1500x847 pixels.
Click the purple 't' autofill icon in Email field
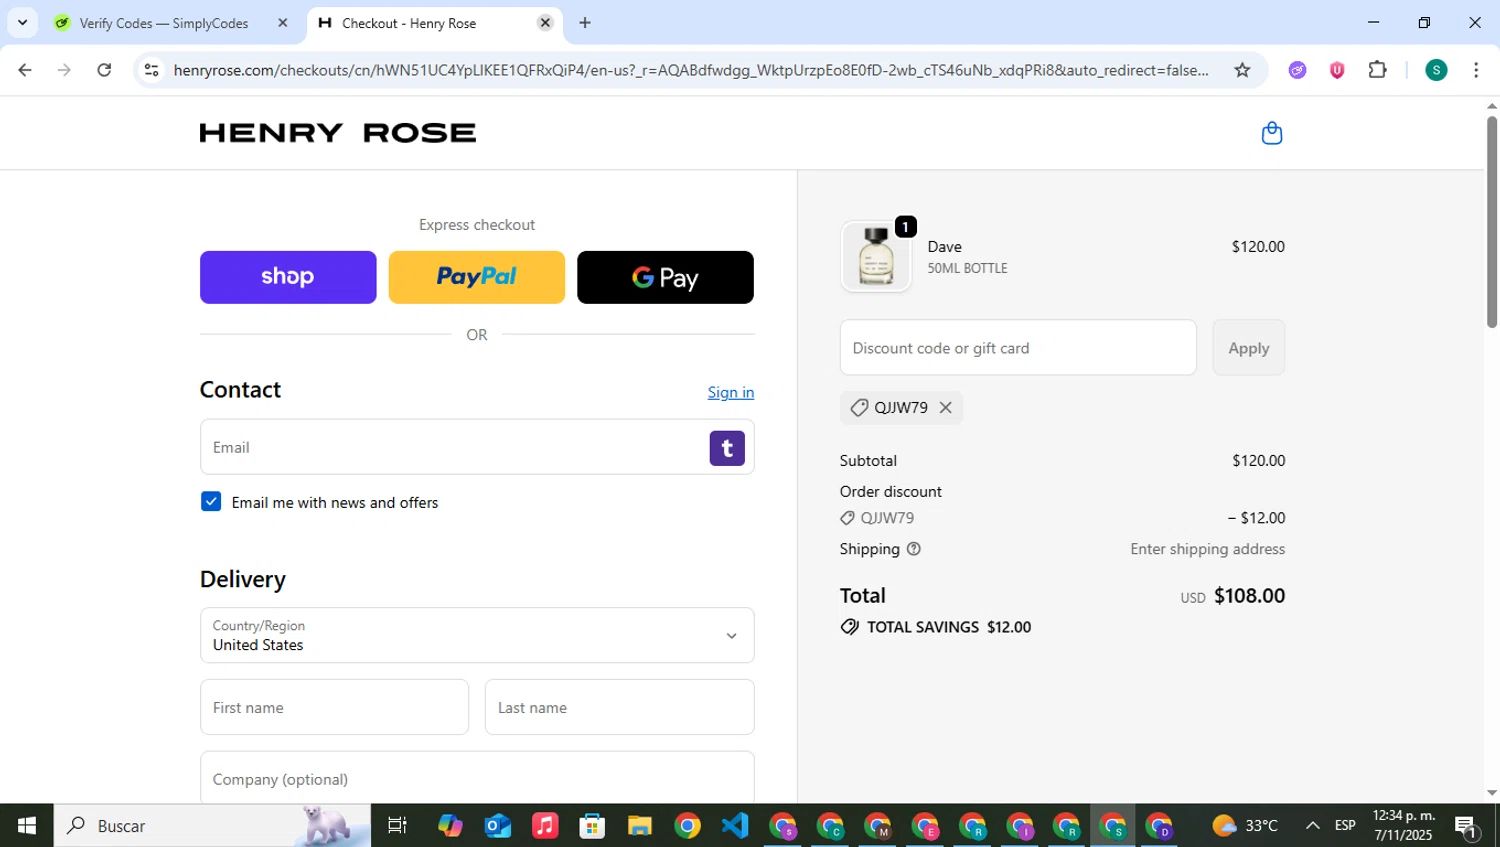(727, 448)
